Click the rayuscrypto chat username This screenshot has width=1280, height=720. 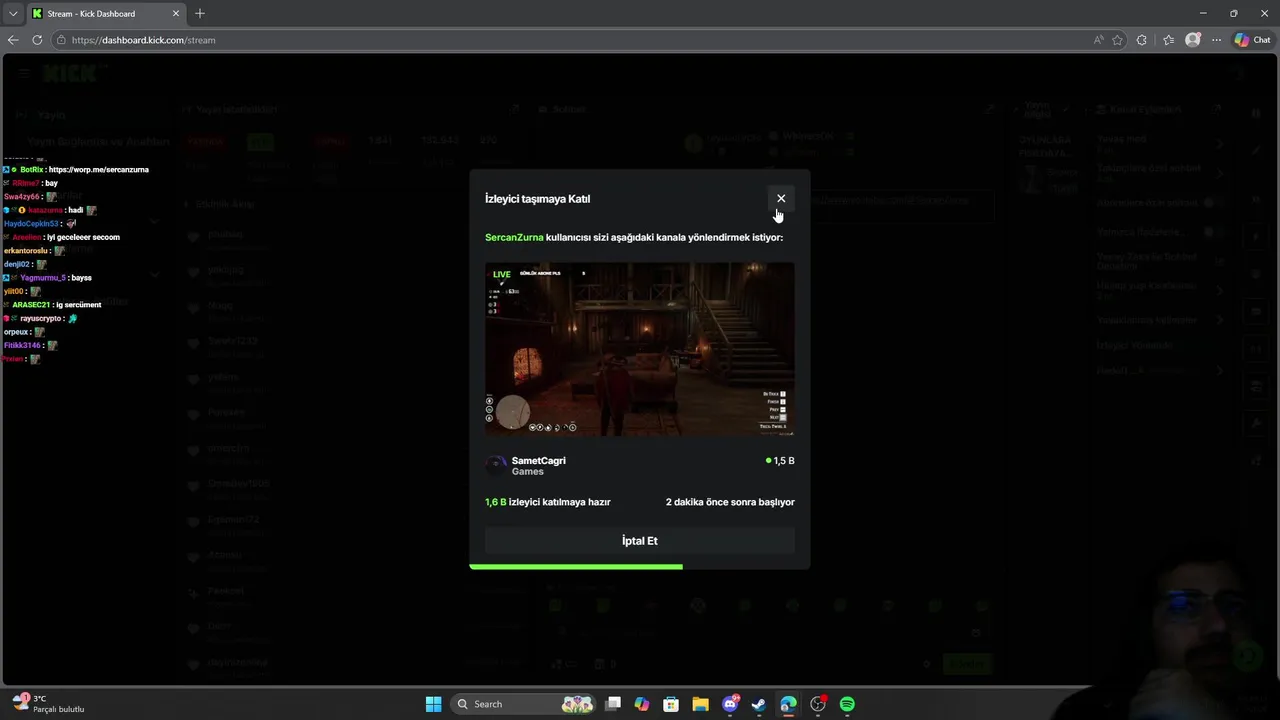click(42, 318)
